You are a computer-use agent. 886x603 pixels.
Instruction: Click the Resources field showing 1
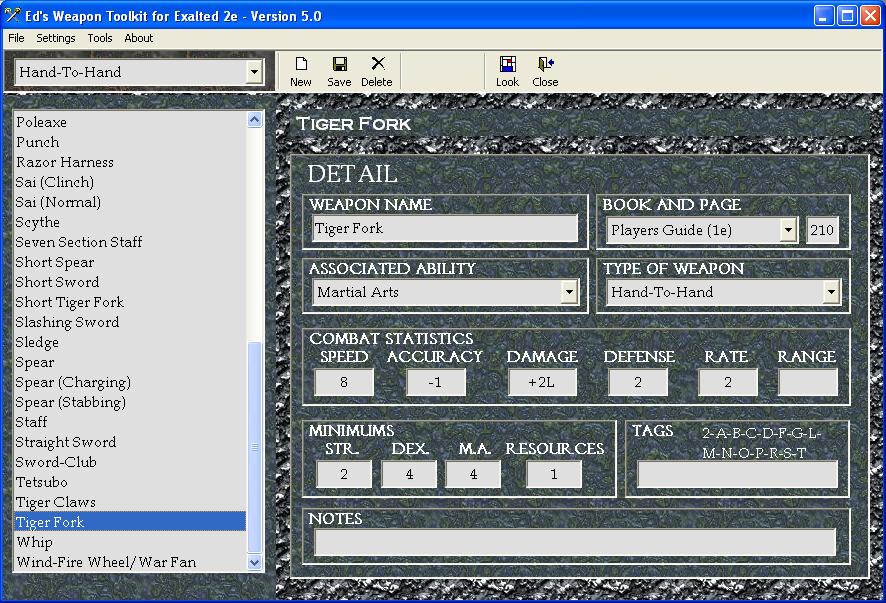554,474
